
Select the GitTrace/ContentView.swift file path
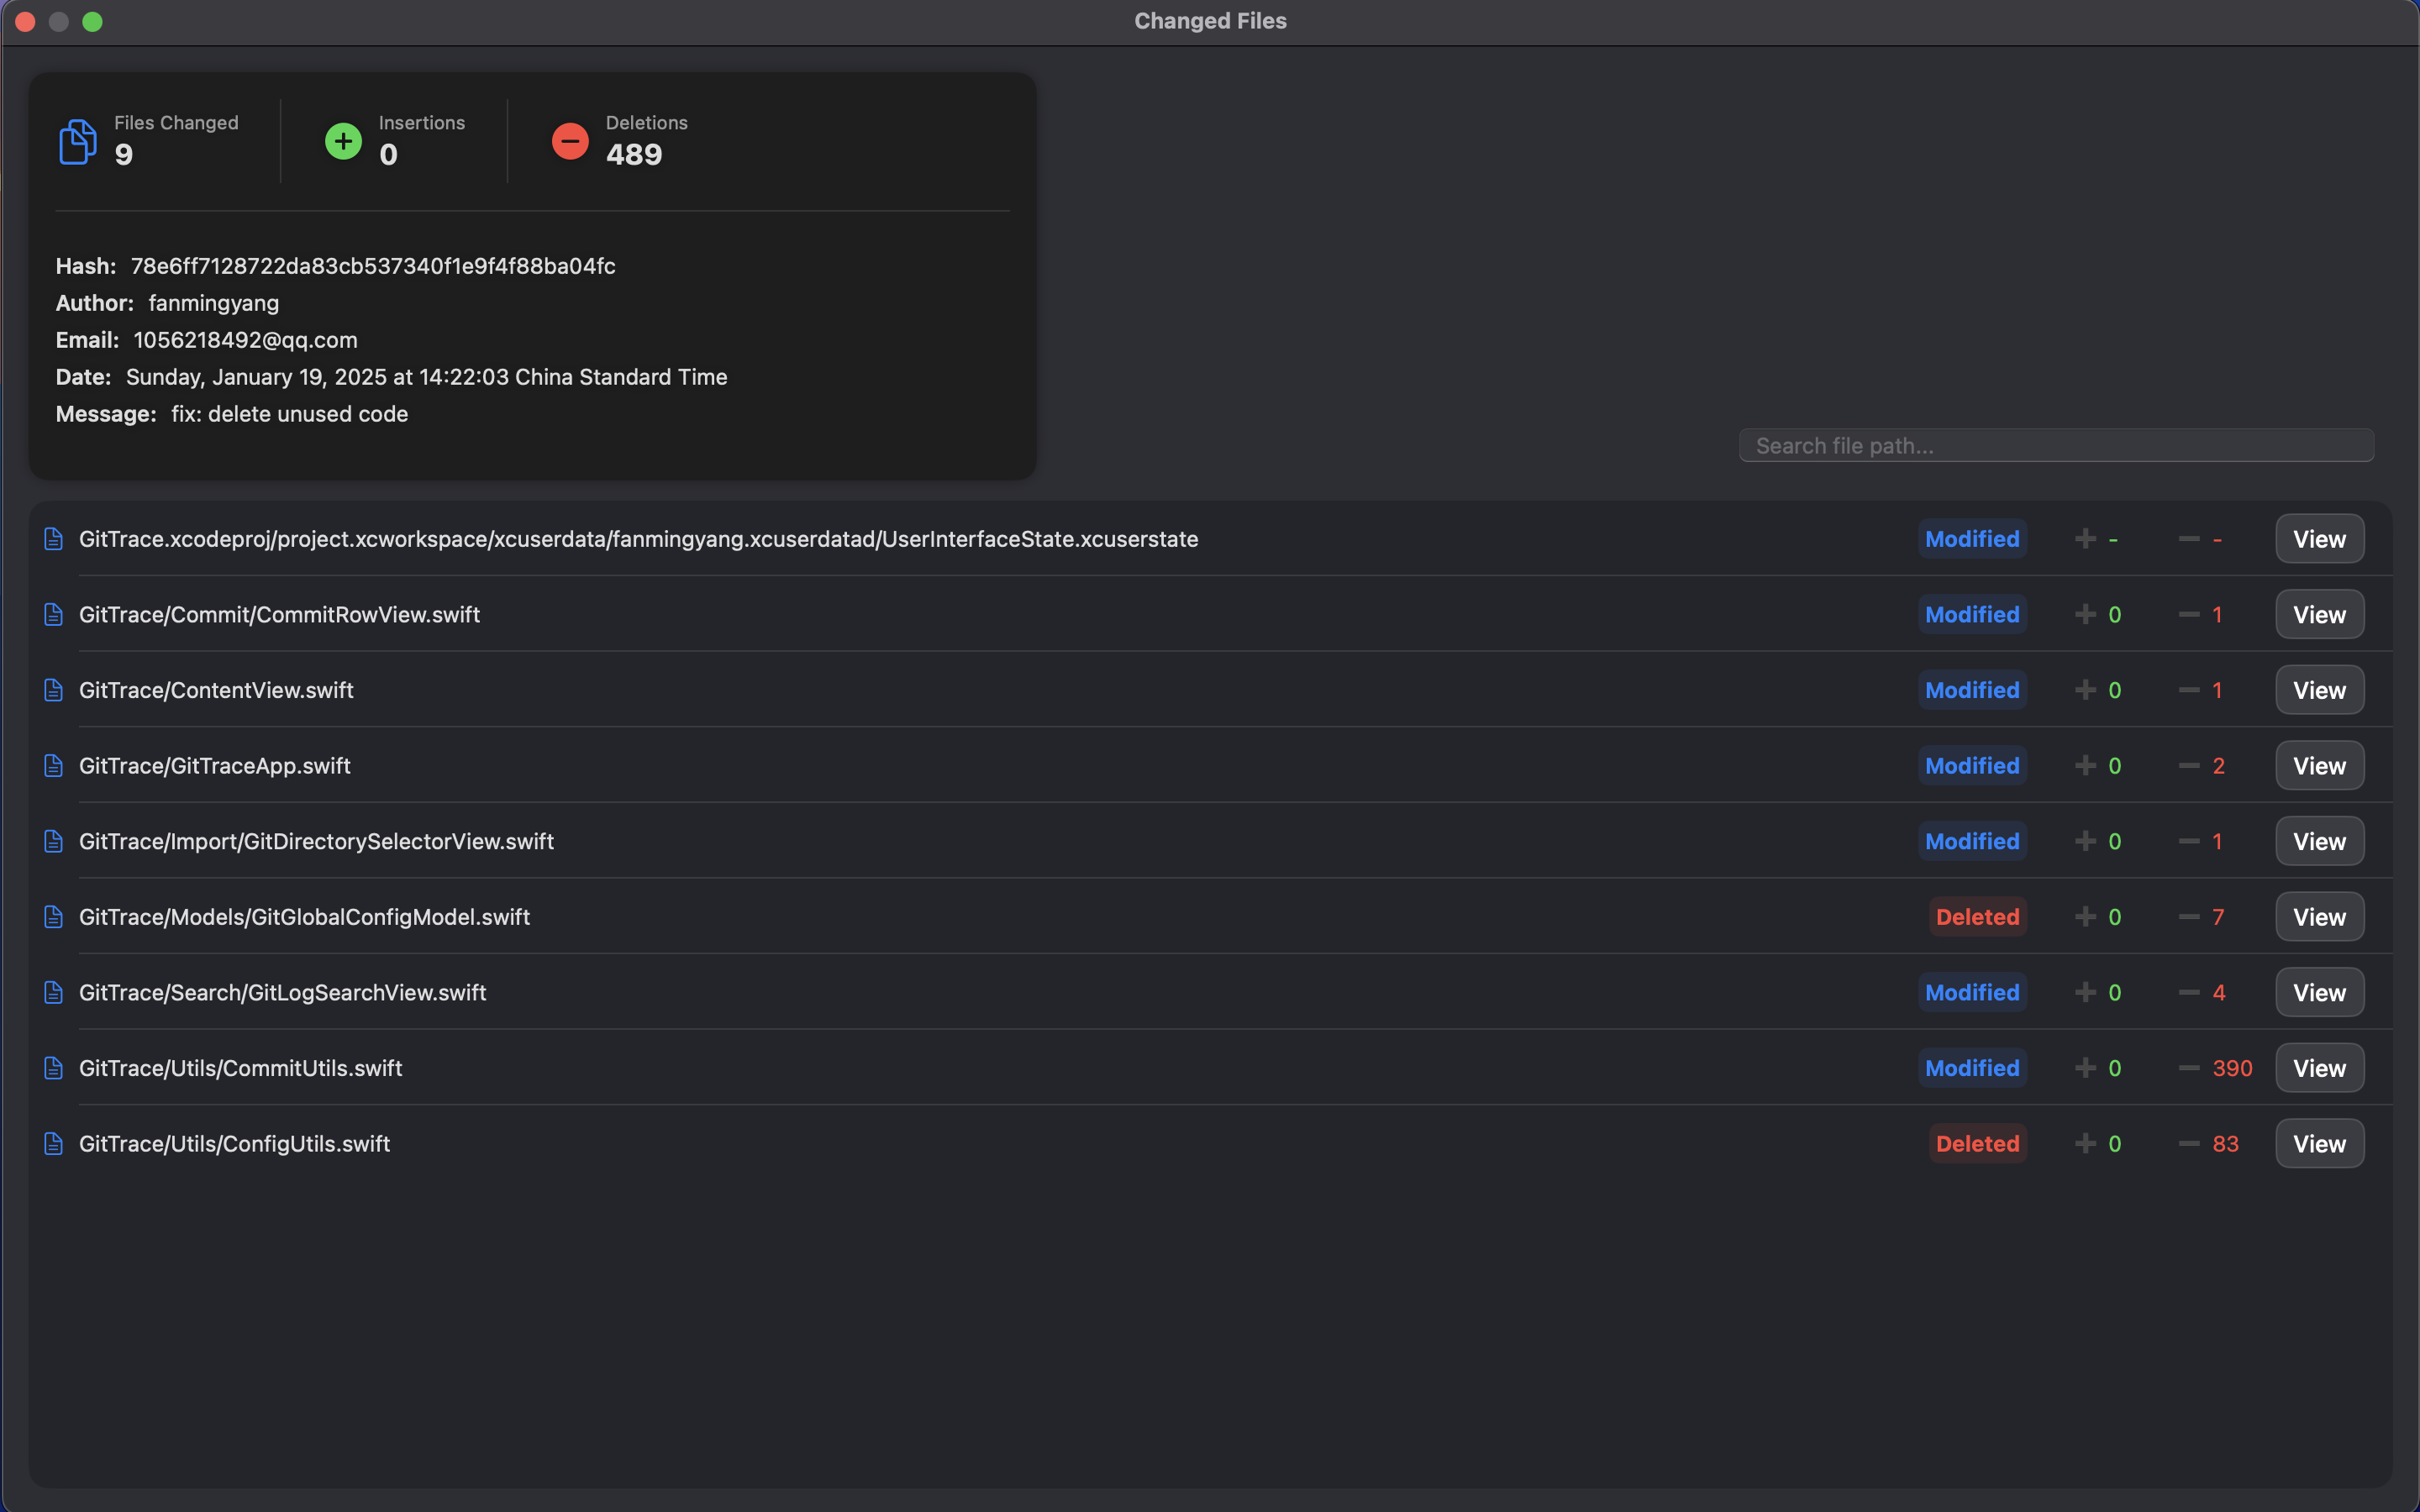(x=216, y=690)
